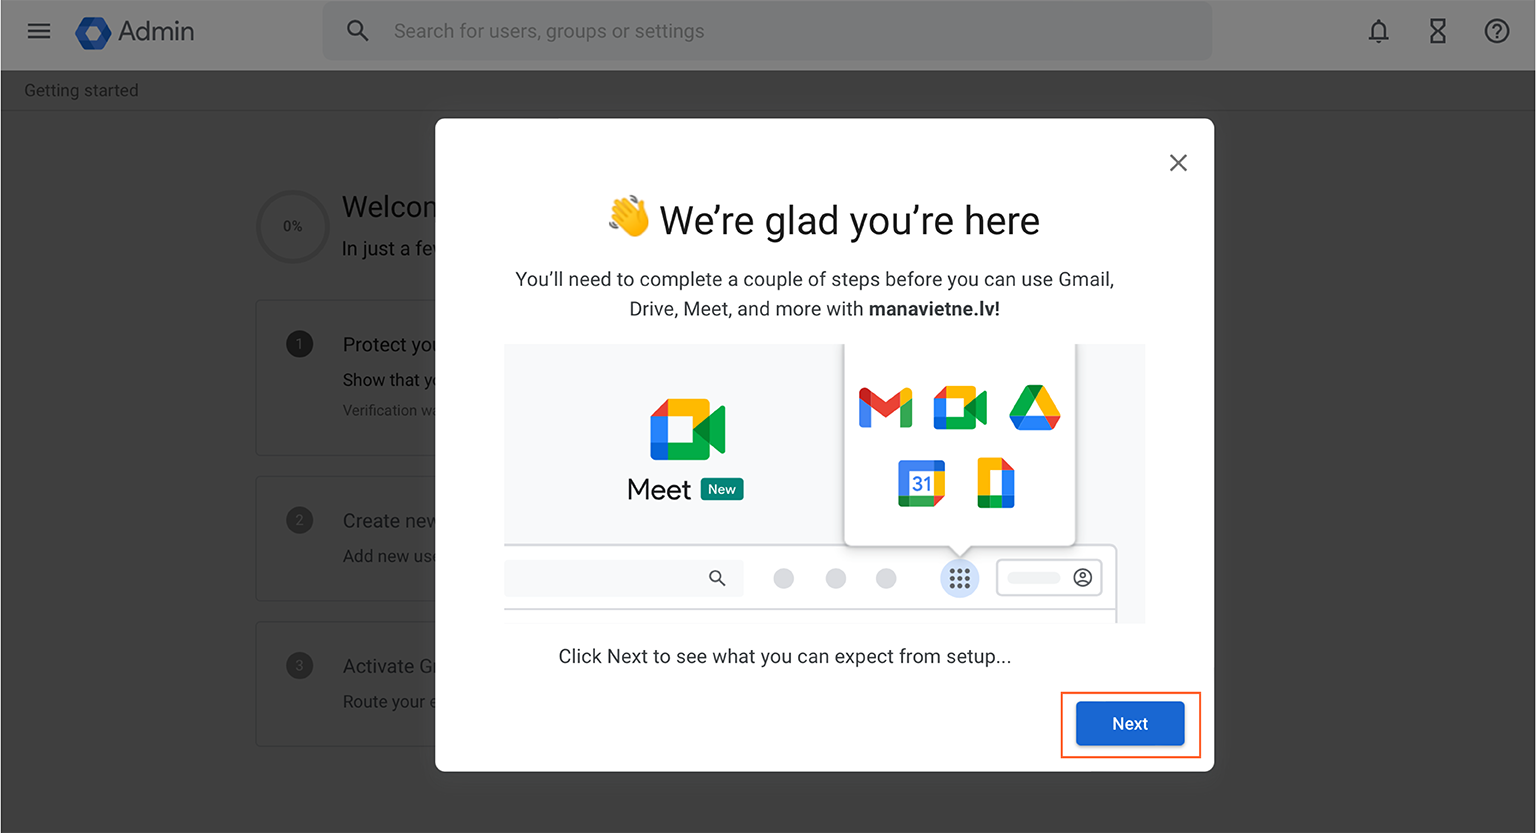Screen dimensions: 1536x833
Task: Click the 'Admin' wordmark text
Action: tap(156, 32)
